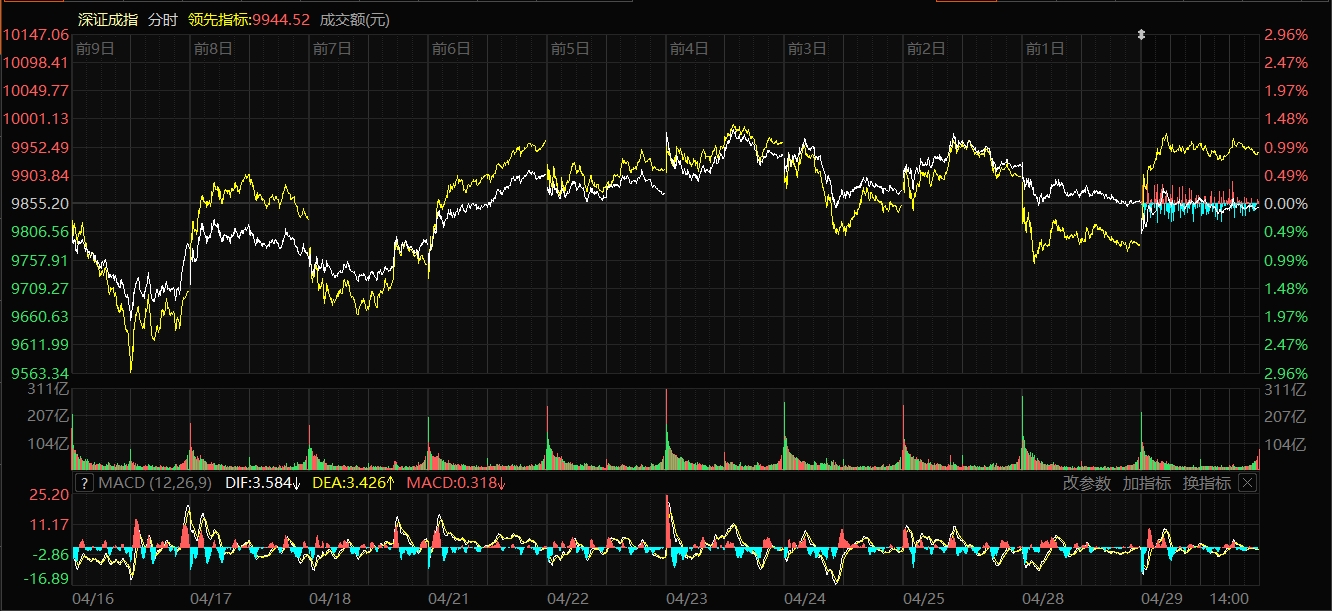Screen dimensions: 1332x611
Task: Click the 10001.13 price axis label
Action: click(x=35, y=118)
